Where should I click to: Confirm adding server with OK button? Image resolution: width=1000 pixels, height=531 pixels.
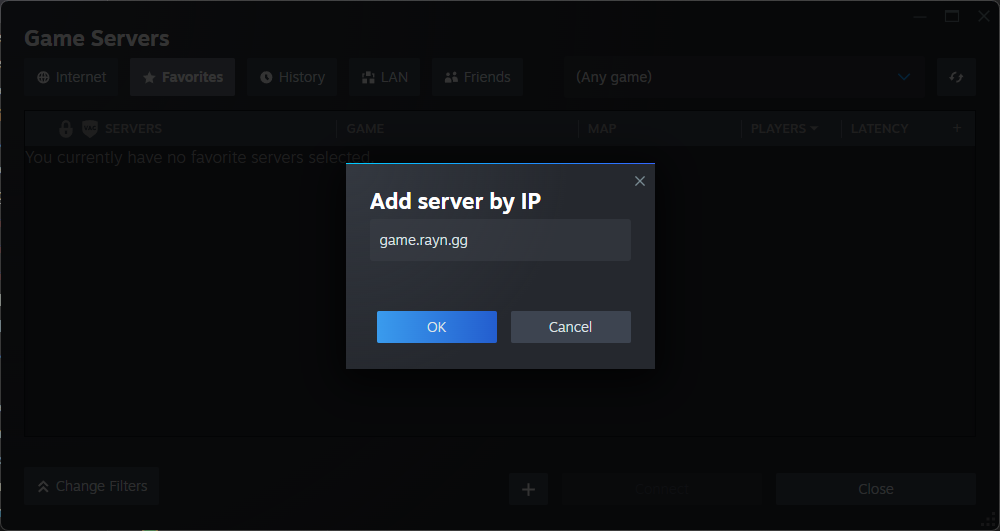436,327
